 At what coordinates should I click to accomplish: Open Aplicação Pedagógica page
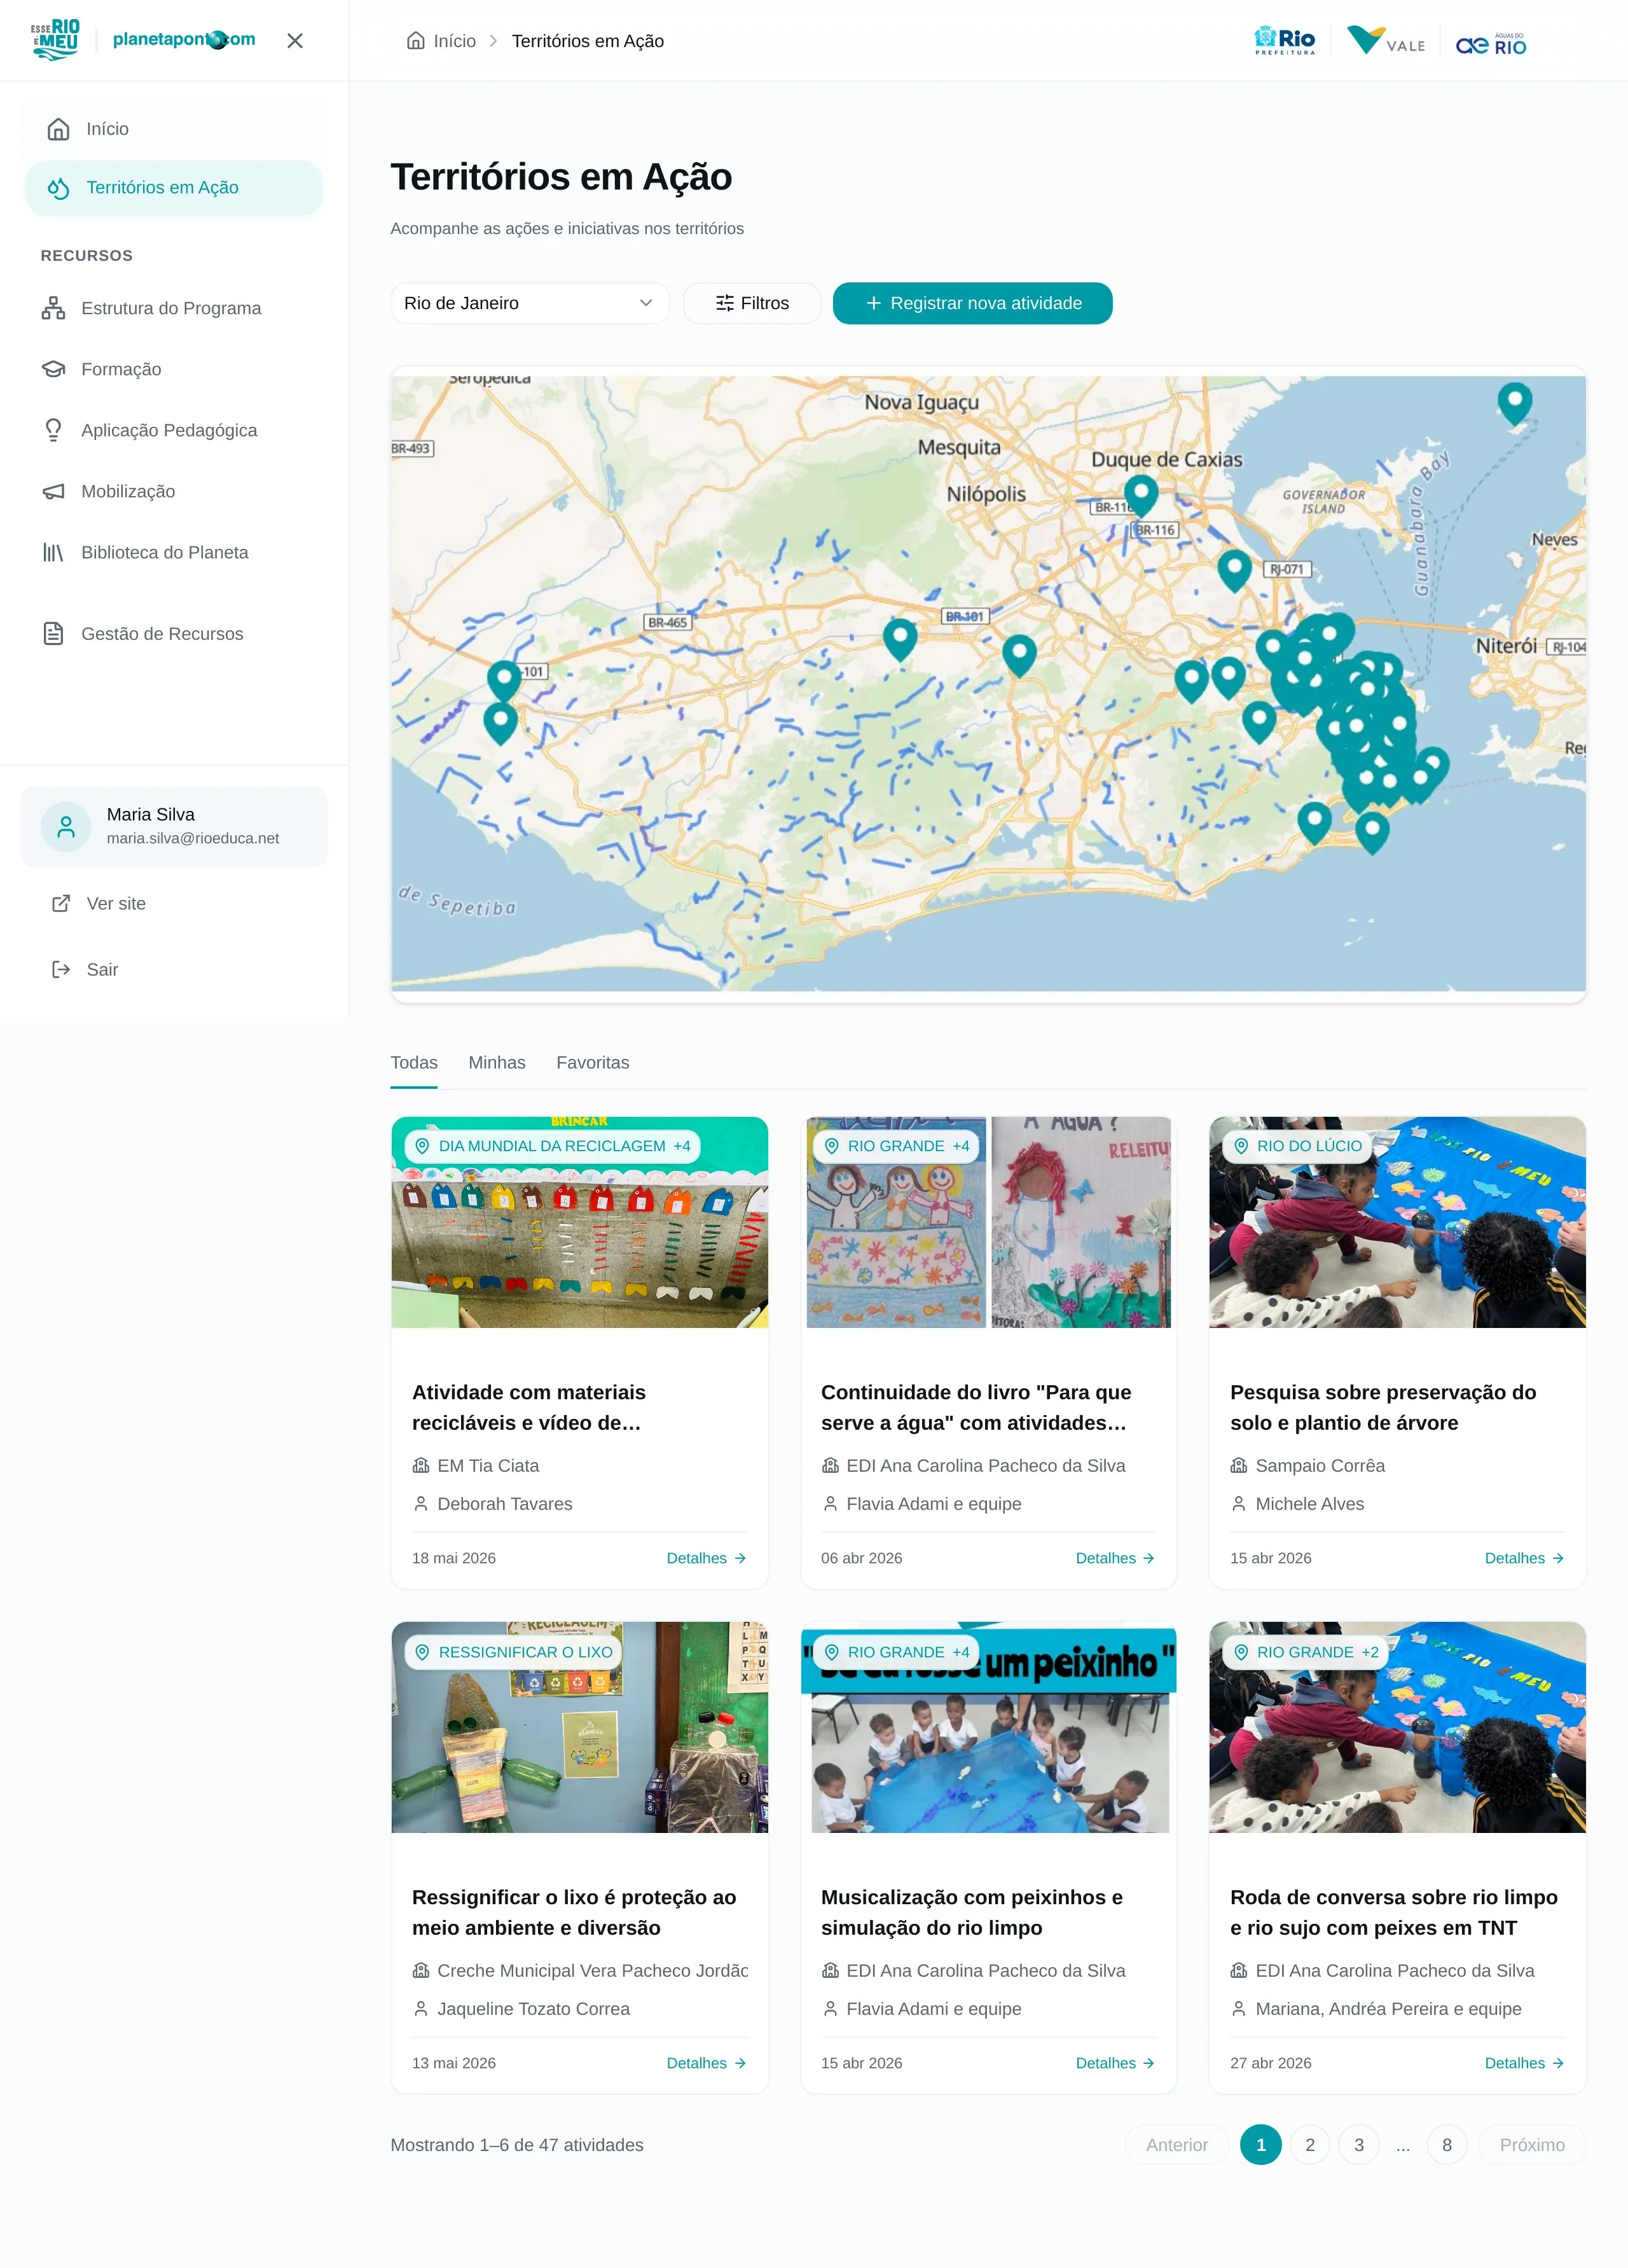(174, 430)
